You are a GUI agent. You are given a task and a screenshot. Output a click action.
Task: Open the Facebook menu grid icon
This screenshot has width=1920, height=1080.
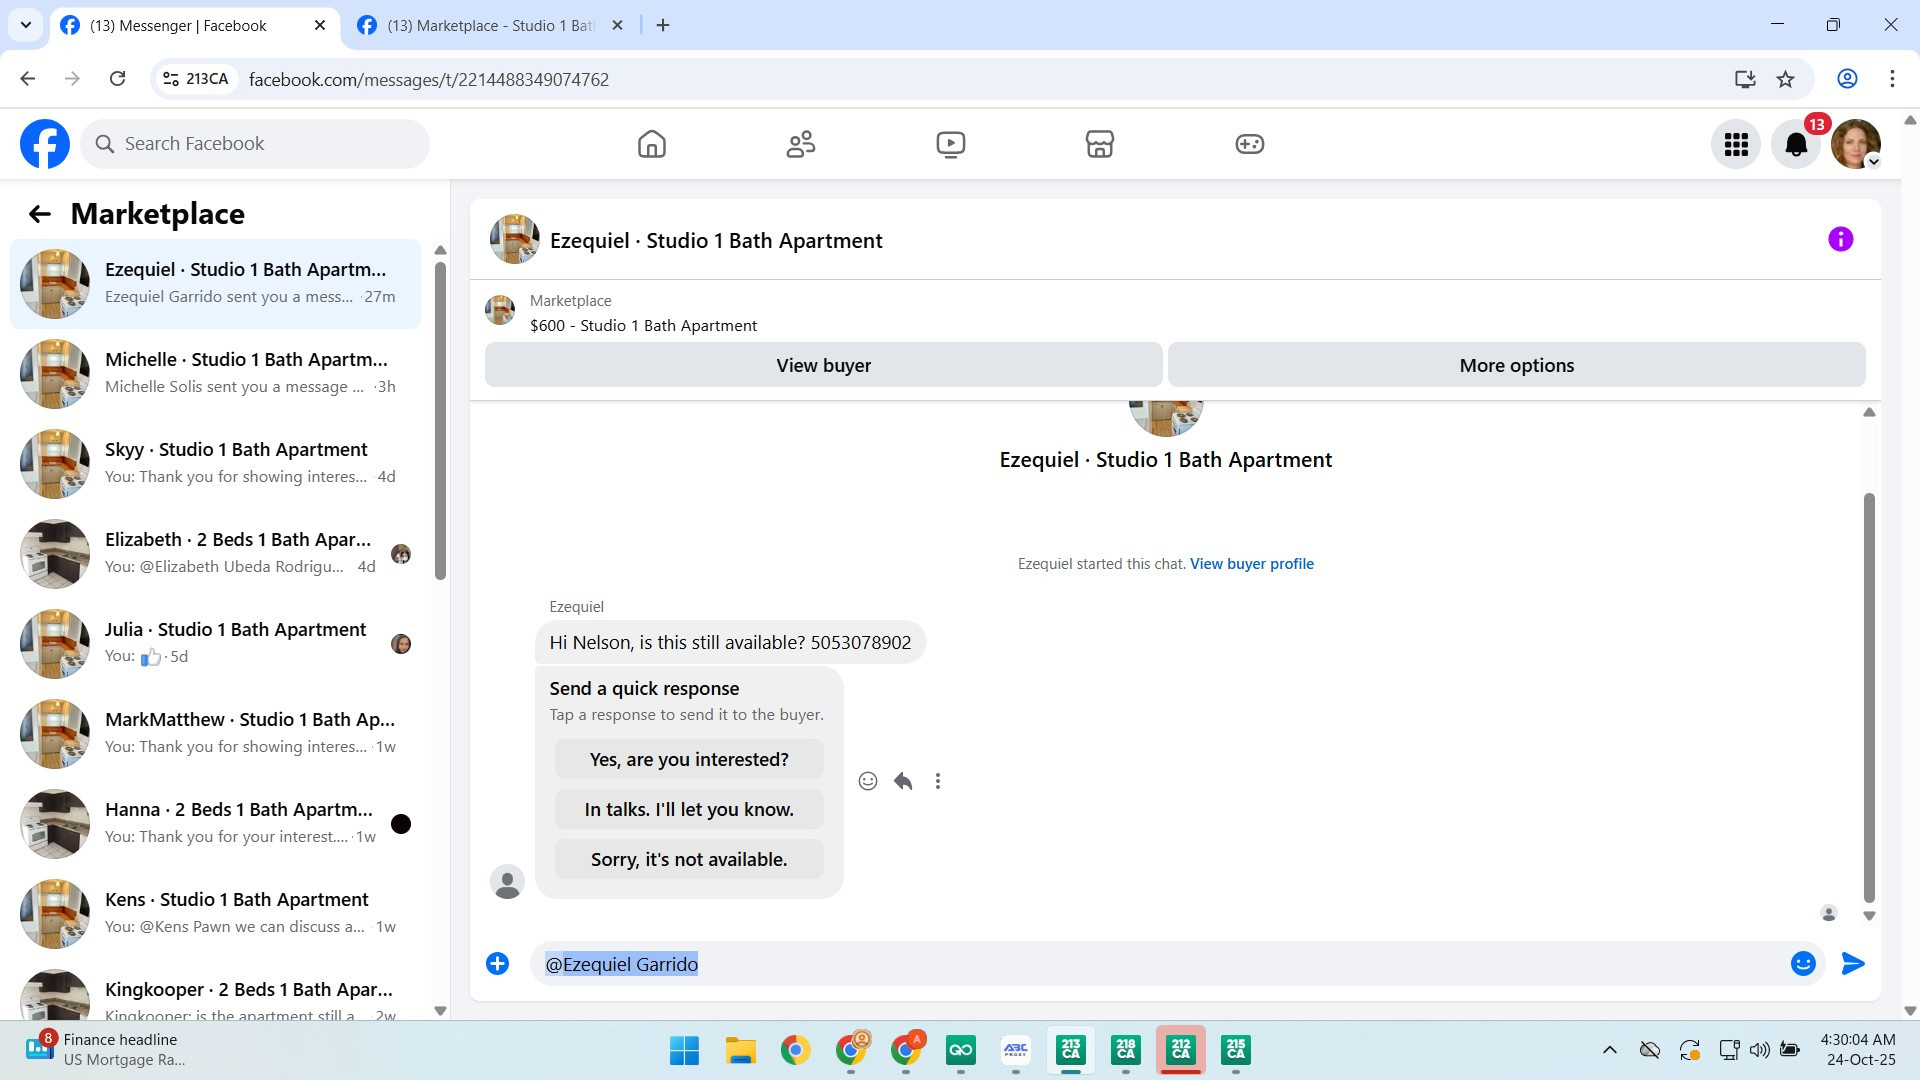[1736, 145]
